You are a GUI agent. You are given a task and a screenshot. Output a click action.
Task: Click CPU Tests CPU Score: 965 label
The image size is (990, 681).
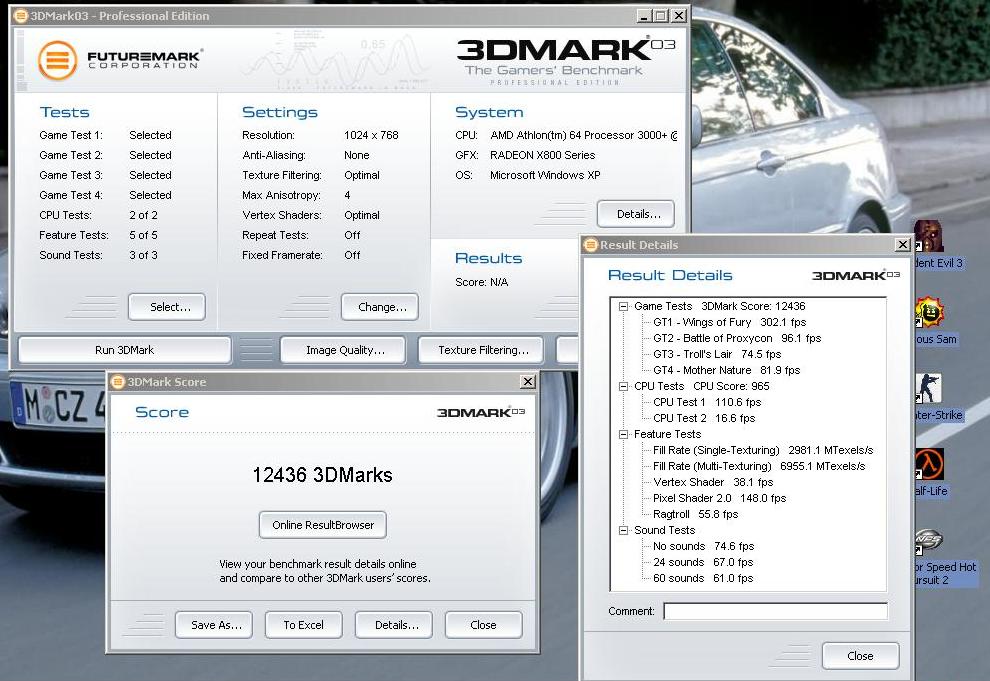(x=701, y=386)
